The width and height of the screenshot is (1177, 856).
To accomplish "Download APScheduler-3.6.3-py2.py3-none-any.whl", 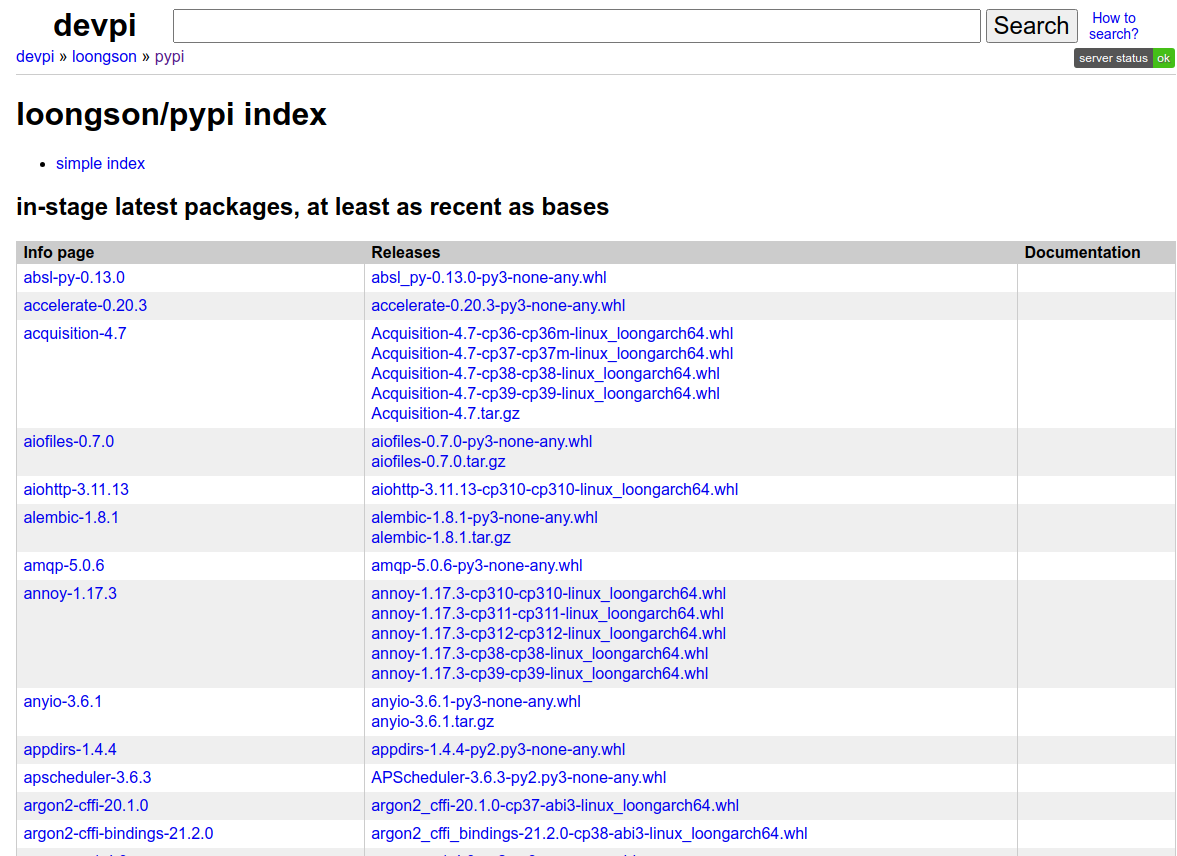I will click(x=518, y=778).
